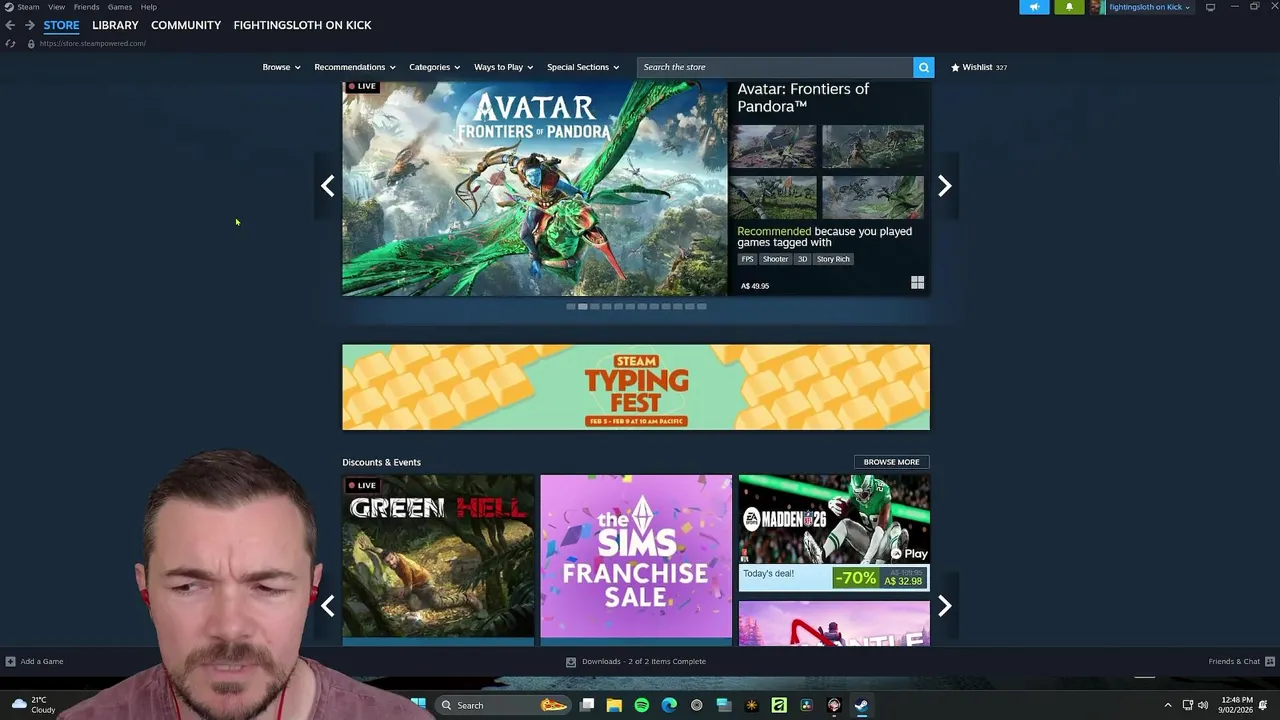Open the Steam Typing Fest banner
The width and height of the screenshot is (1280, 720).
[x=636, y=387]
